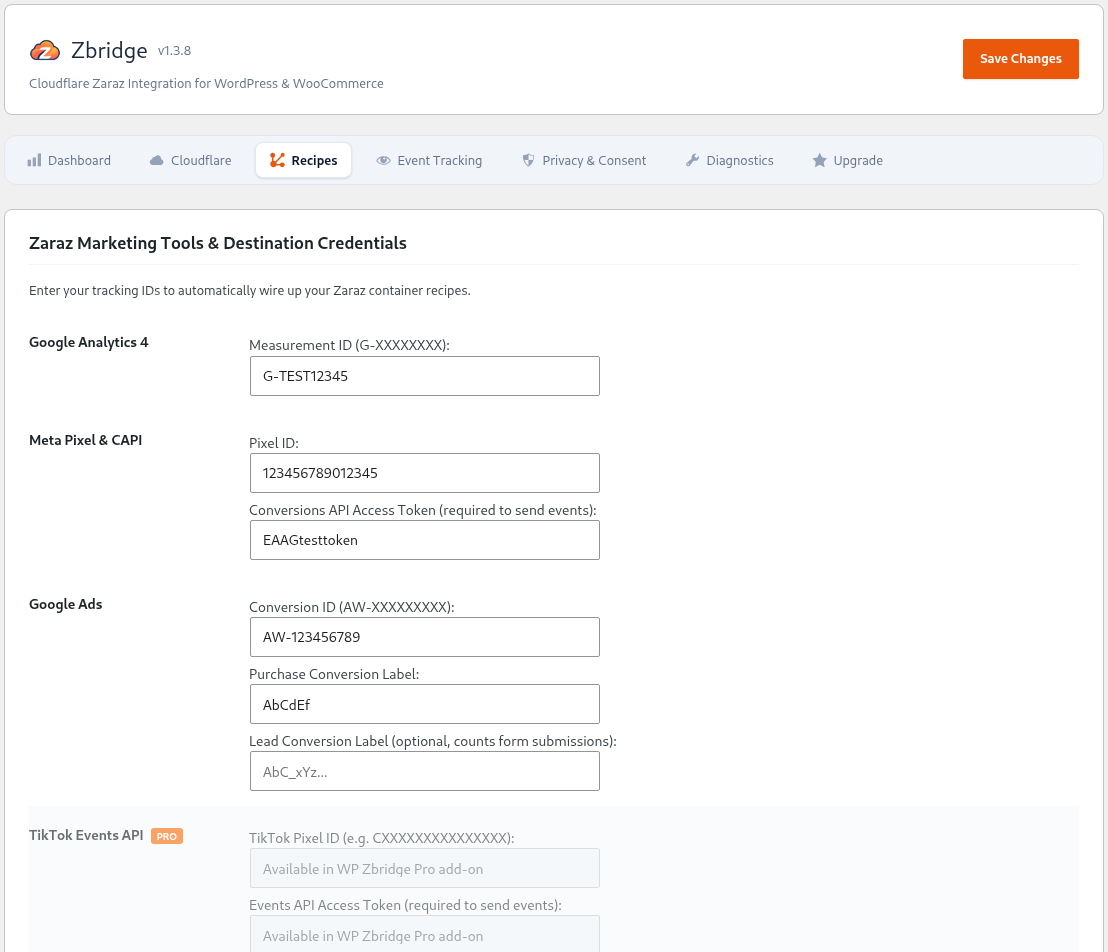Screen dimensions: 1108x952
Task: Click the Privacy & Consent shield icon
Action: tap(528, 160)
